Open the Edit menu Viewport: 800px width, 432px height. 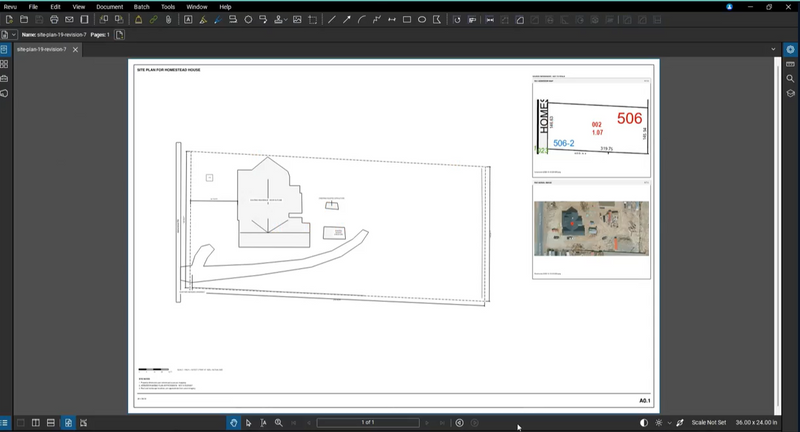[x=55, y=7]
